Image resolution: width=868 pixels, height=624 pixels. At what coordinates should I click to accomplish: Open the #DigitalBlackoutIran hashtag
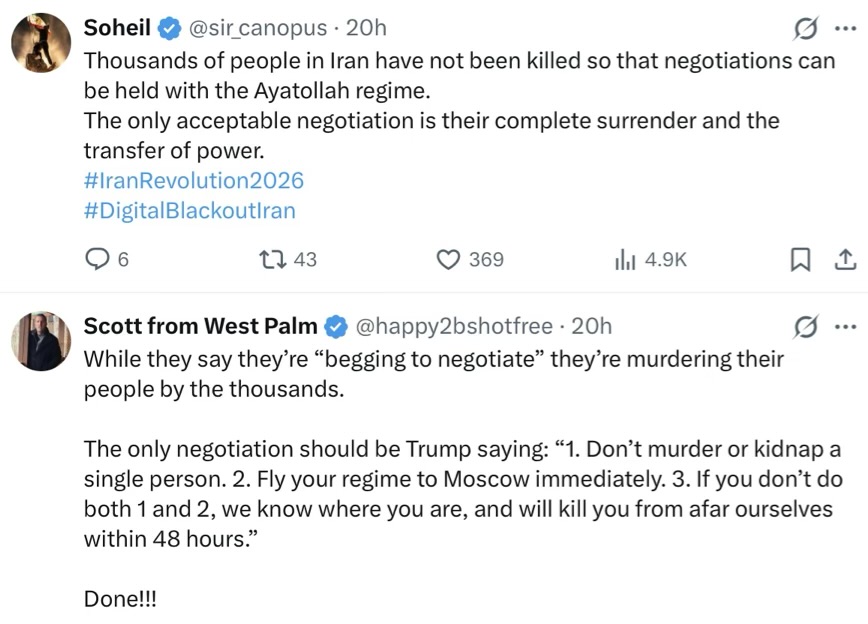(190, 211)
